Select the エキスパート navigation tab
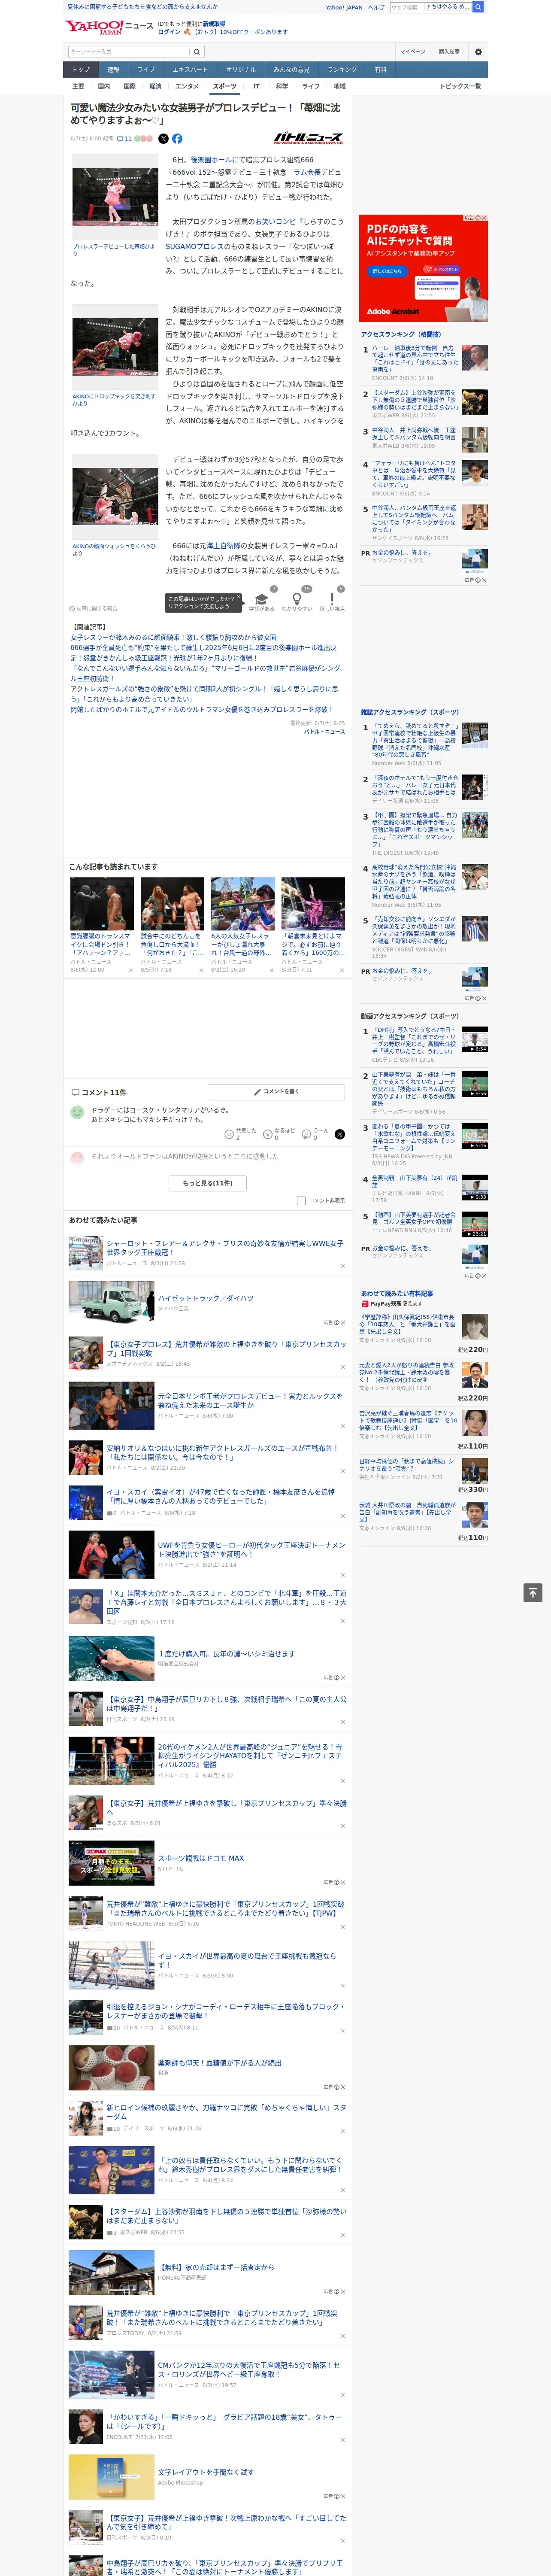Image resolution: width=551 pixels, height=2576 pixels. (190, 70)
